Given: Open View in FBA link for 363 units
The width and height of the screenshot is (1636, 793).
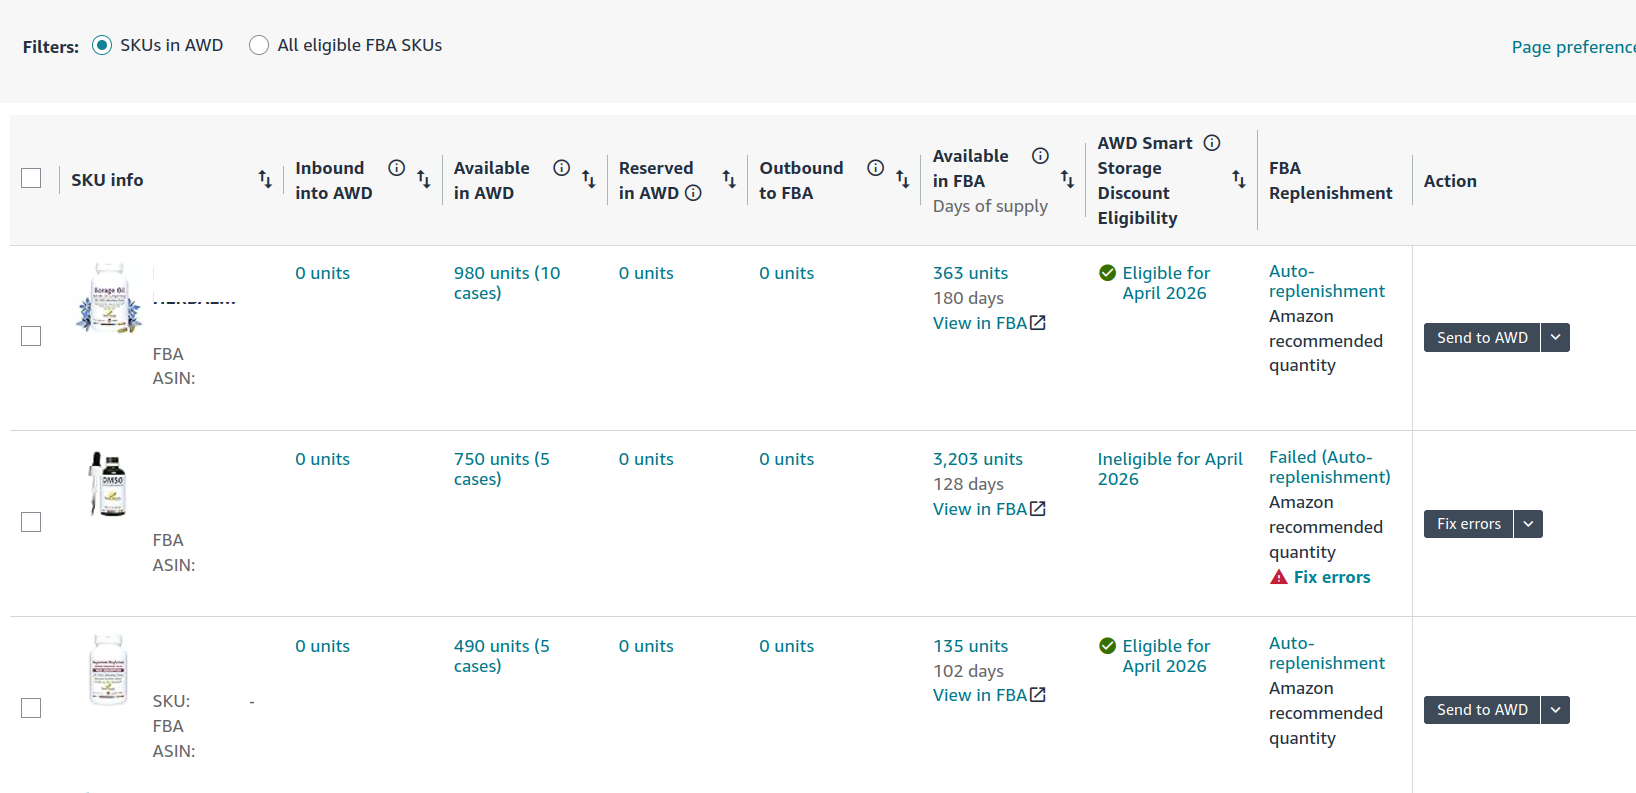Looking at the screenshot, I should click(988, 323).
